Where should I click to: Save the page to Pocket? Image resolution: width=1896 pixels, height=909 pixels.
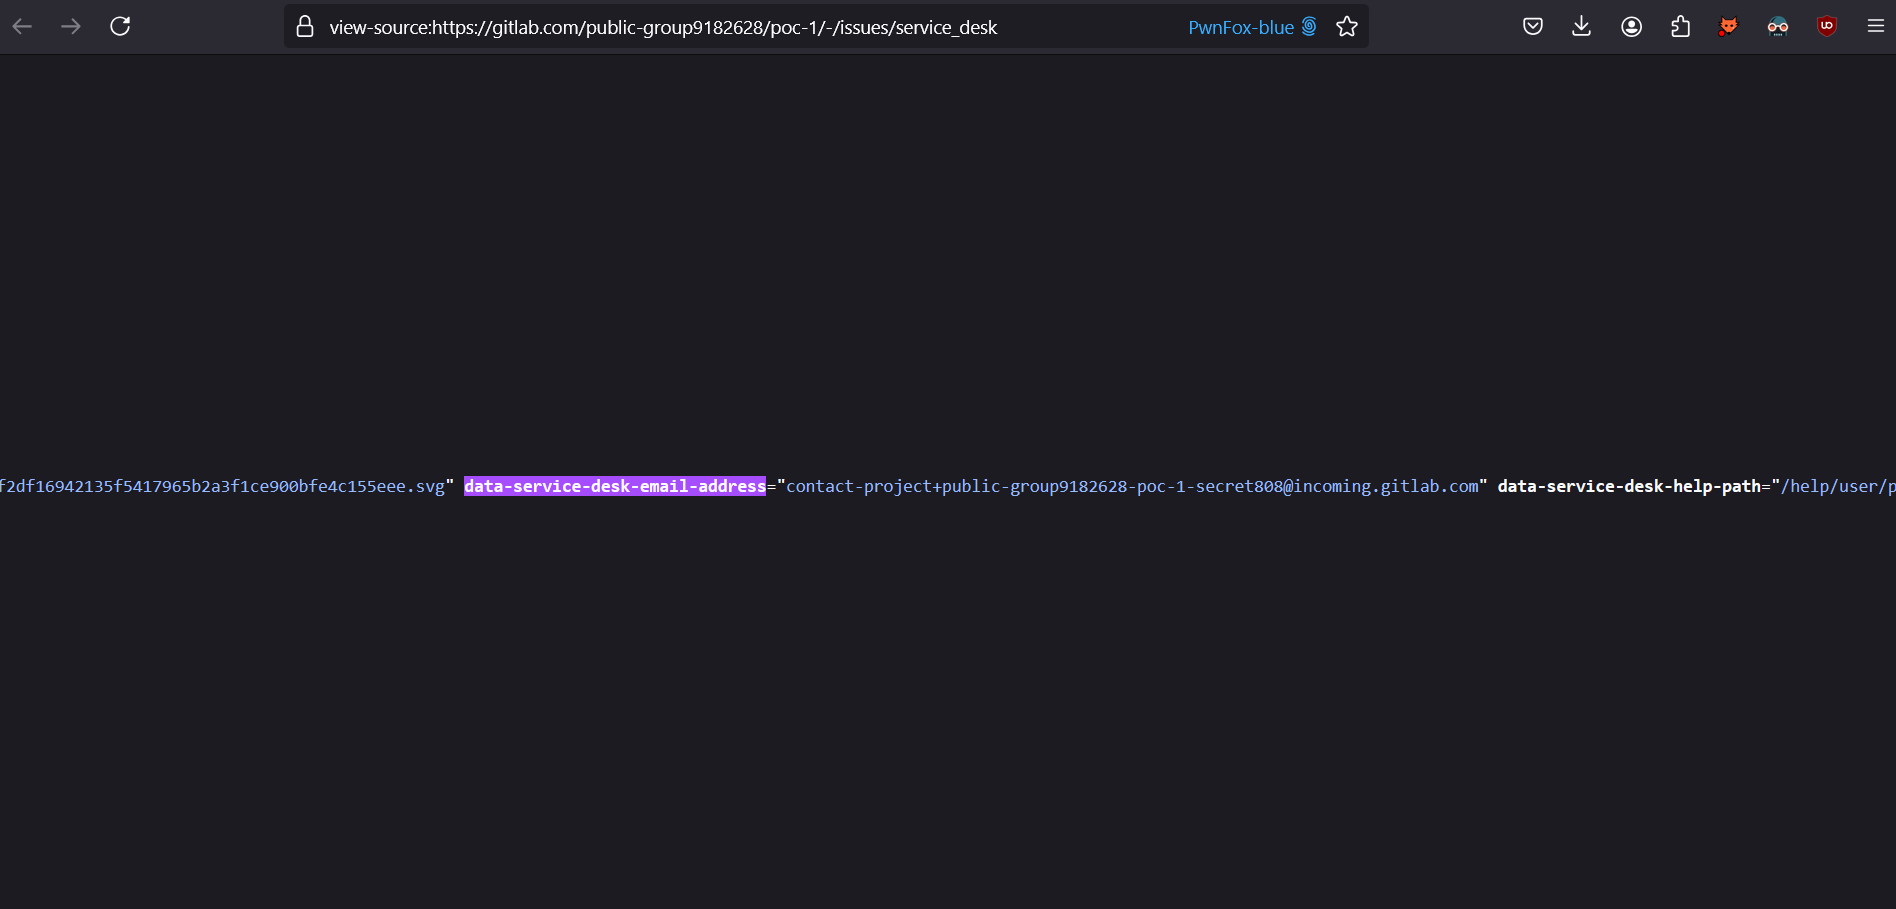pyautogui.click(x=1532, y=27)
